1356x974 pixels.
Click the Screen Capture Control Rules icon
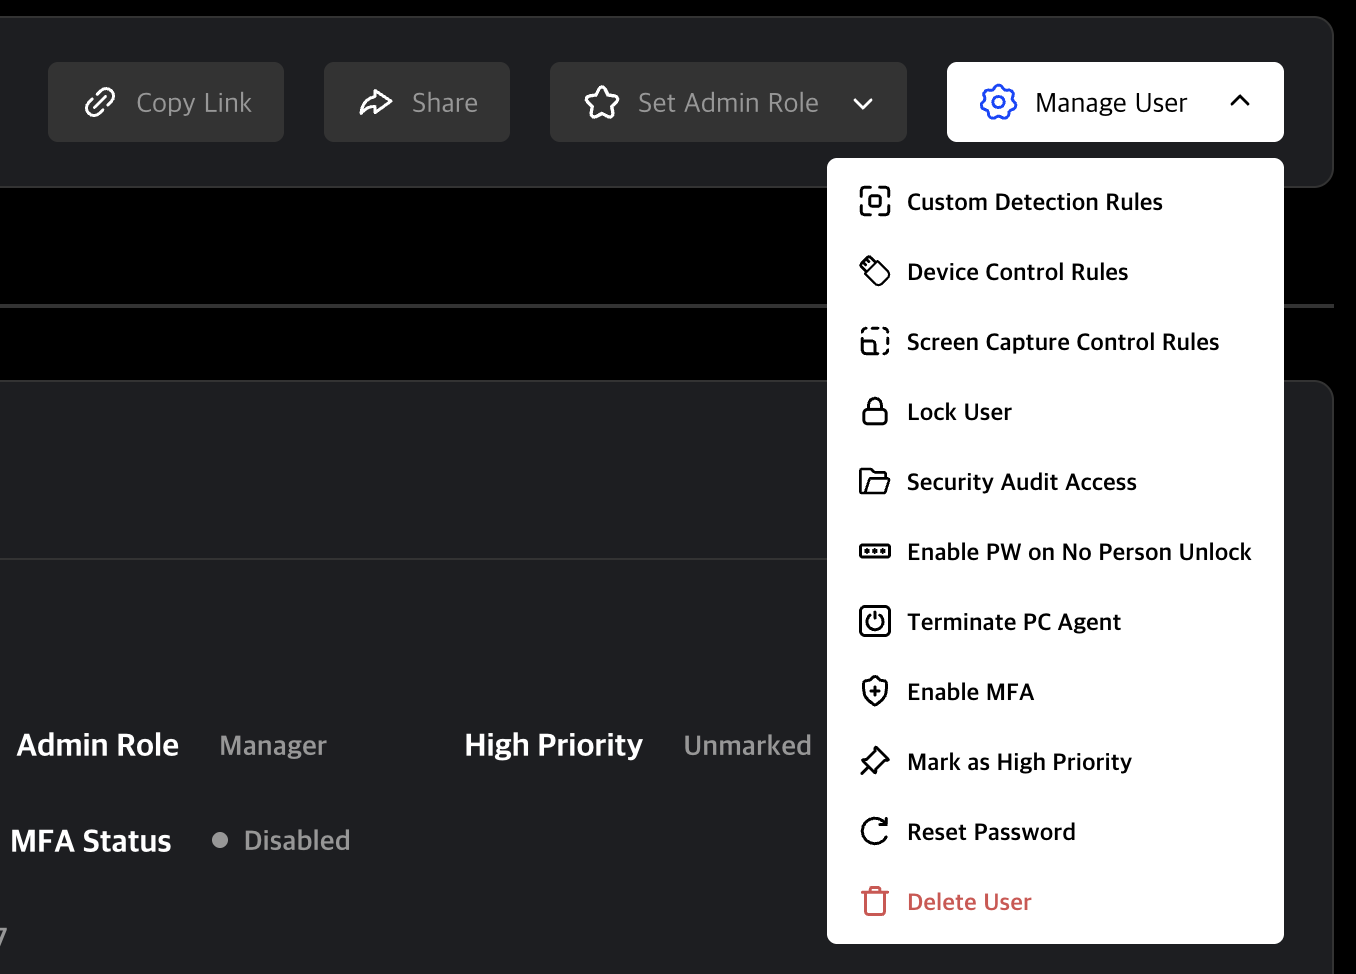(x=875, y=341)
